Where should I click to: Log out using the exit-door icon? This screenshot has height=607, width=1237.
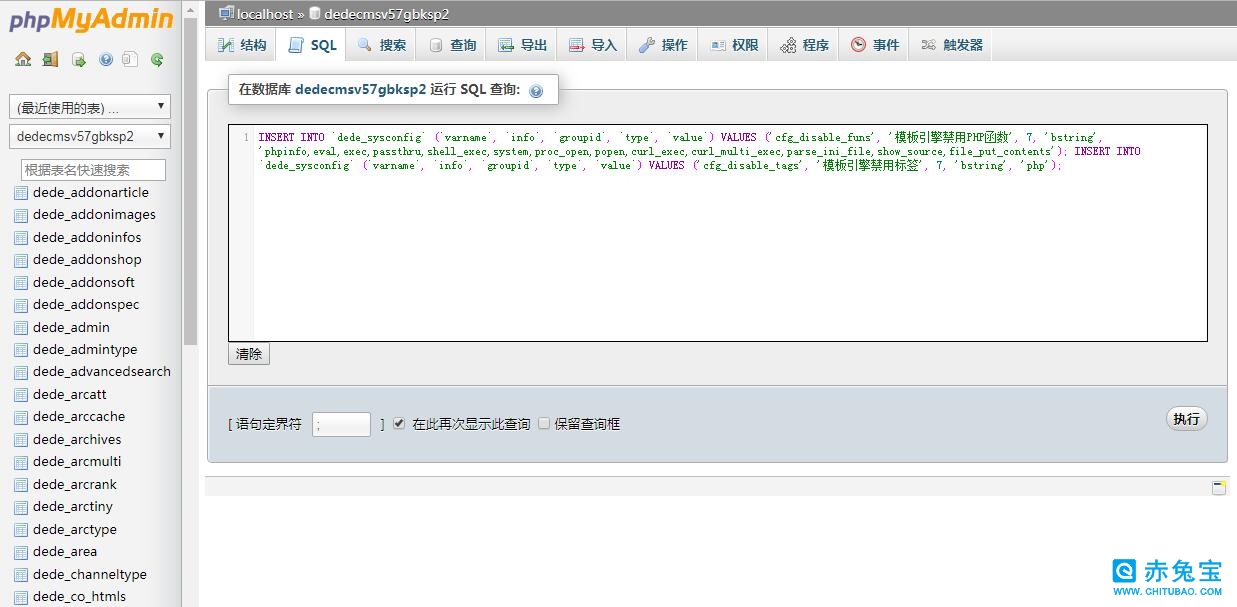(50, 60)
